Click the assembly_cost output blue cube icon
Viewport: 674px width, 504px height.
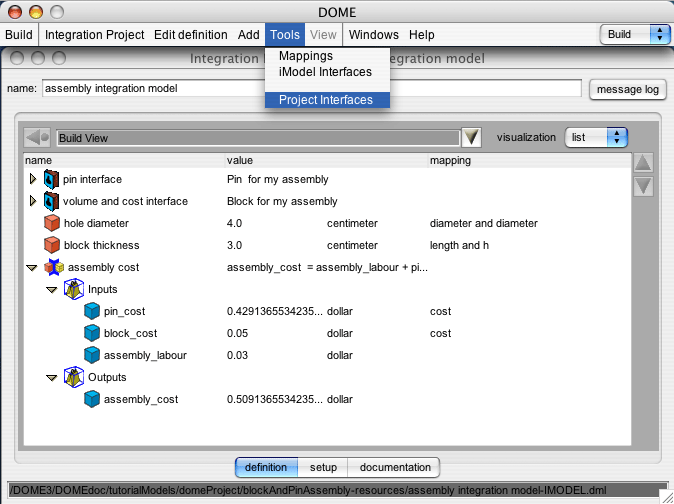click(x=92, y=399)
